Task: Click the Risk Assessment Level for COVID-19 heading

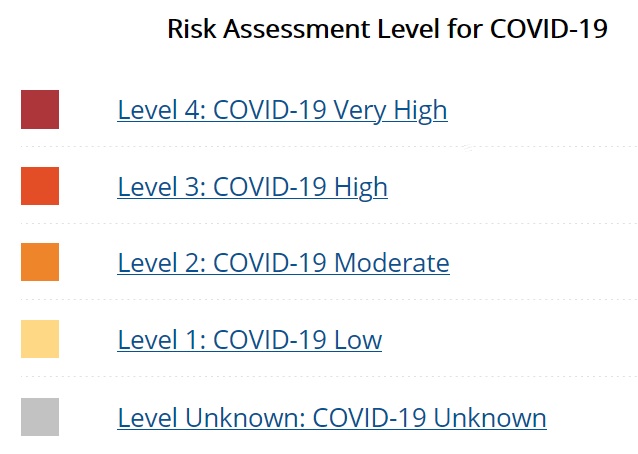Action: [x=387, y=29]
